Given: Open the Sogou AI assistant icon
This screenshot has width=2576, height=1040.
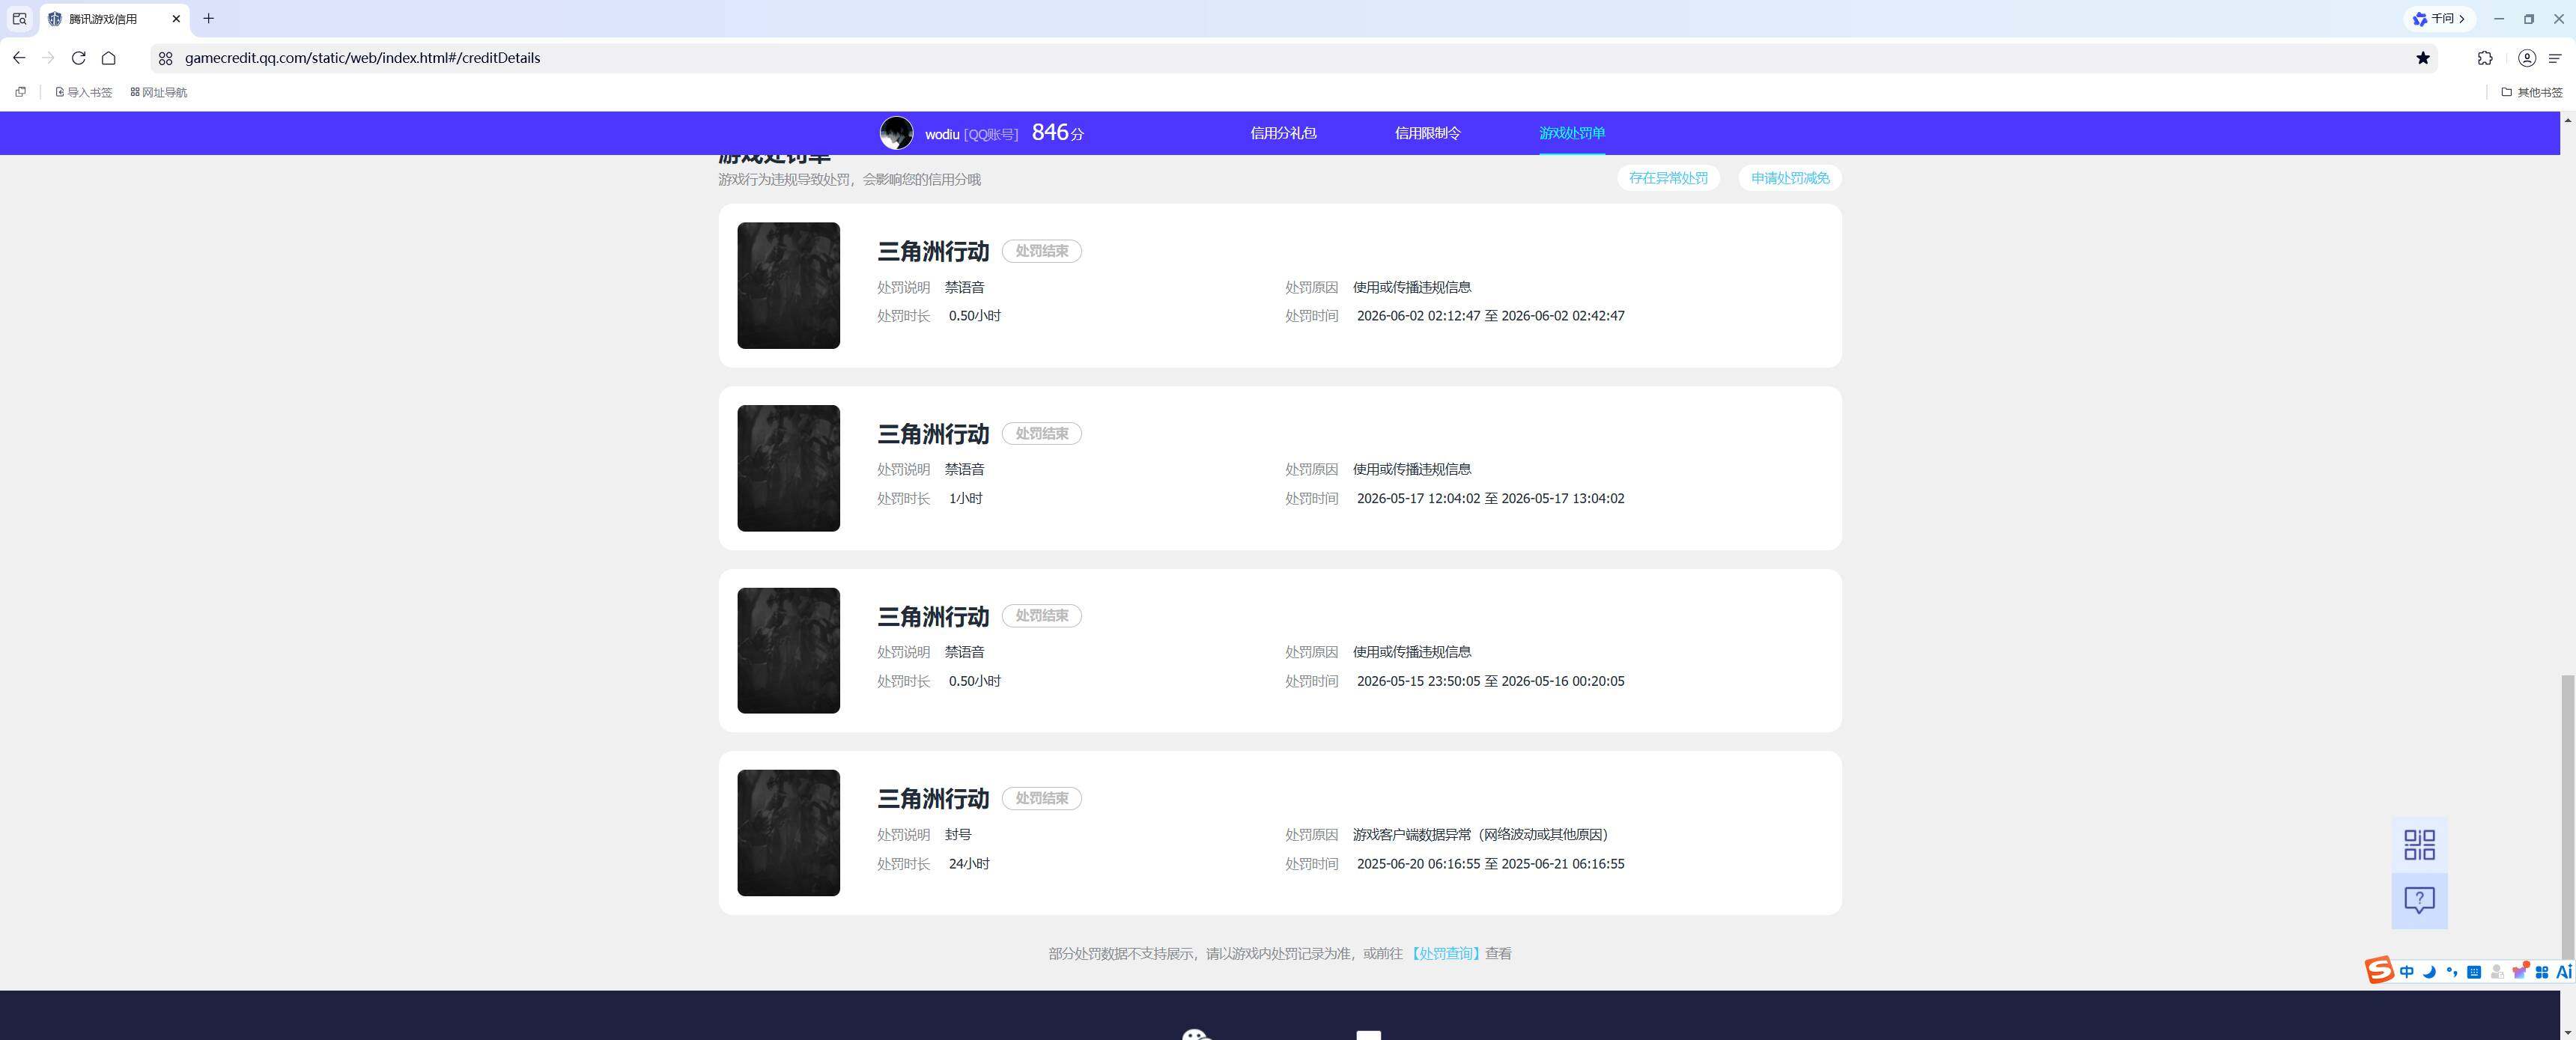Looking at the screenshot, I should pyautogui.click(x=2564, y=972).
